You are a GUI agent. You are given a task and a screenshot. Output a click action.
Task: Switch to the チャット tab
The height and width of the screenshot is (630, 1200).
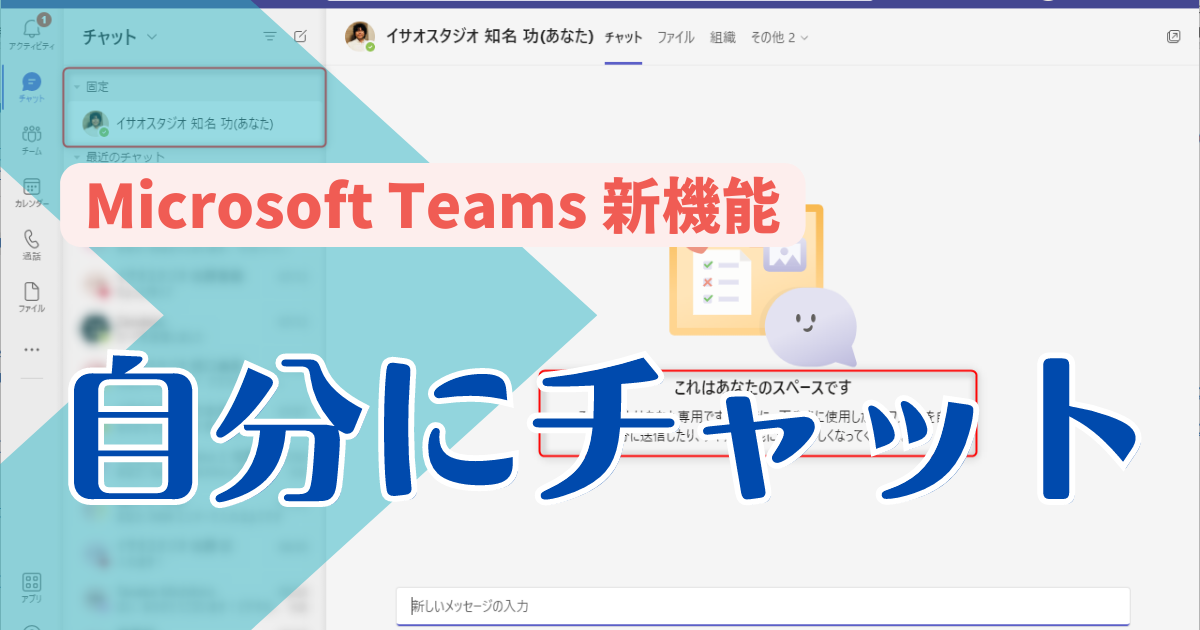tap(624, 37)
